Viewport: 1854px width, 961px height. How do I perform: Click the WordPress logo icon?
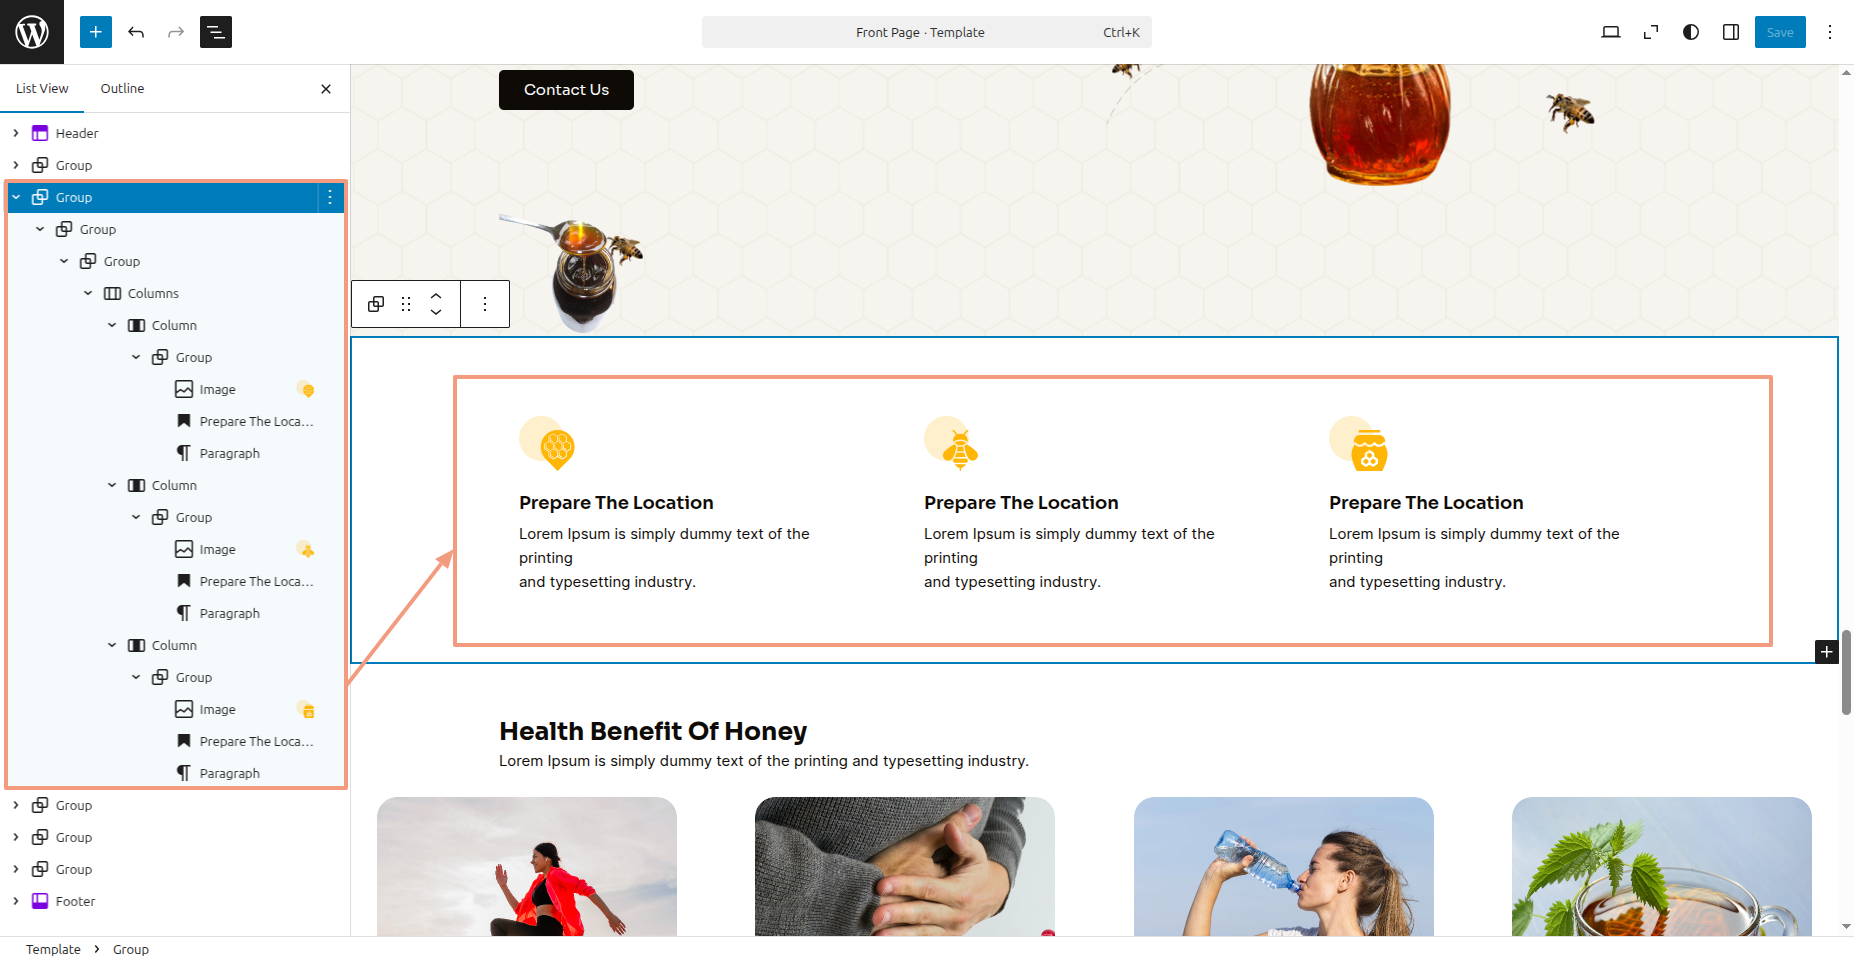pos(32,32)
